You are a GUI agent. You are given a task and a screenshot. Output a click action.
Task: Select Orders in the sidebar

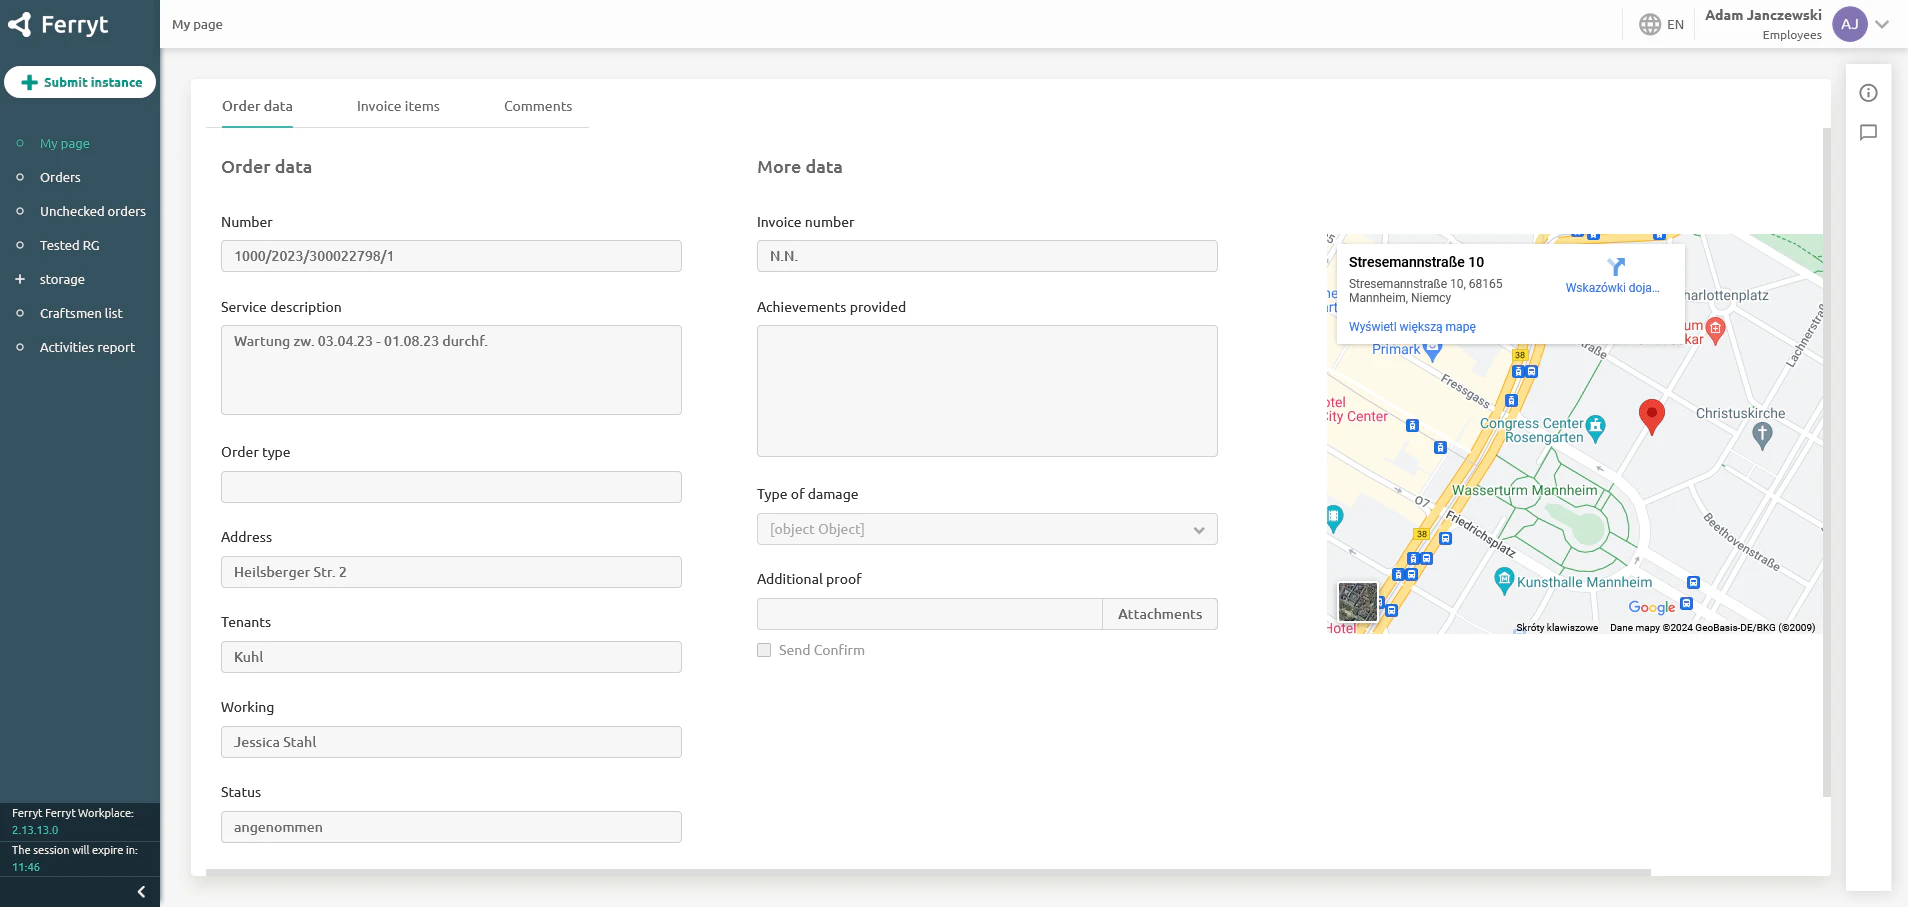pyautogui.click(x=59, y=177)
